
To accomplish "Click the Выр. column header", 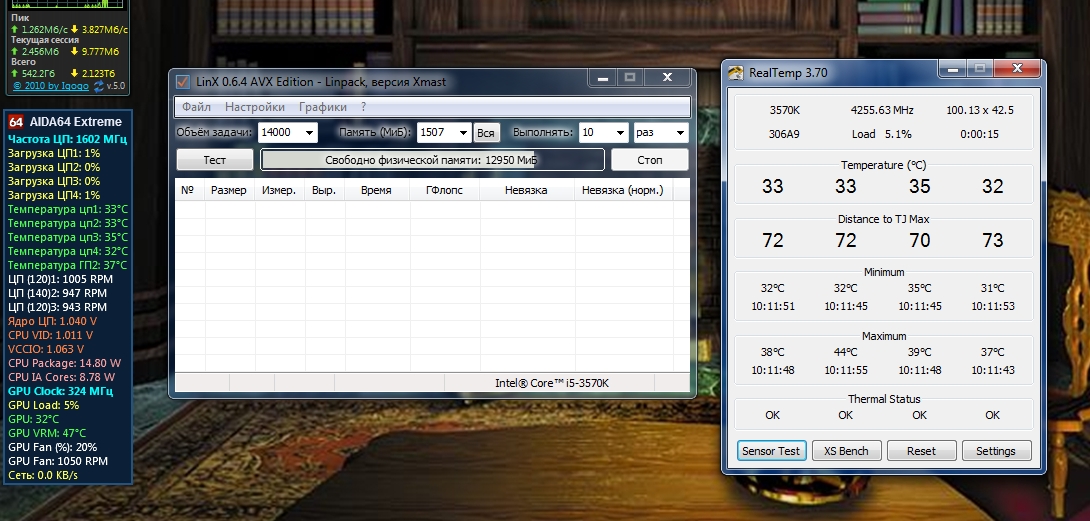I will coord(325,190).
